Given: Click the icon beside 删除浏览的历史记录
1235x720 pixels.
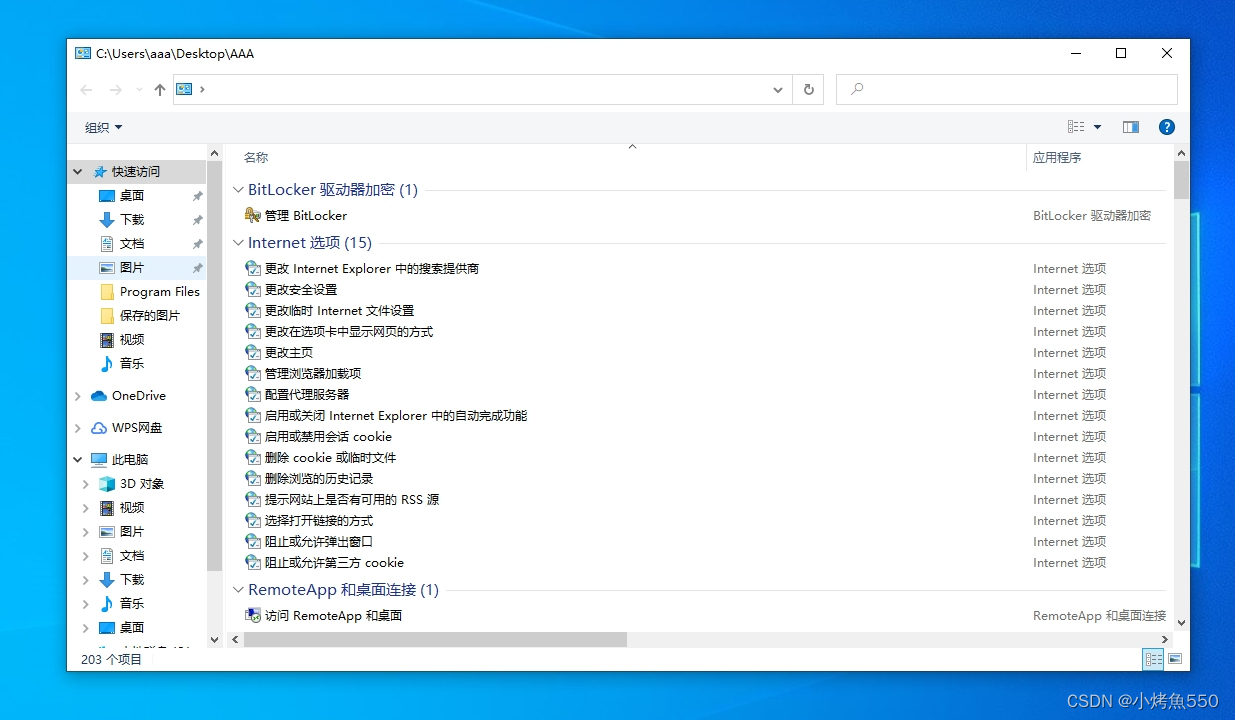Looking at the screenshot, I should pos(253,478).
